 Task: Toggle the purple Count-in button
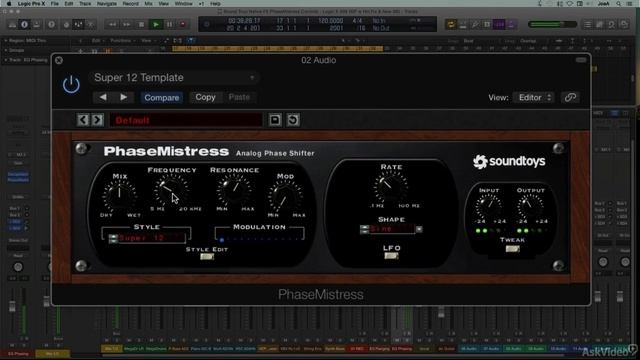click(x=499, y=24)
